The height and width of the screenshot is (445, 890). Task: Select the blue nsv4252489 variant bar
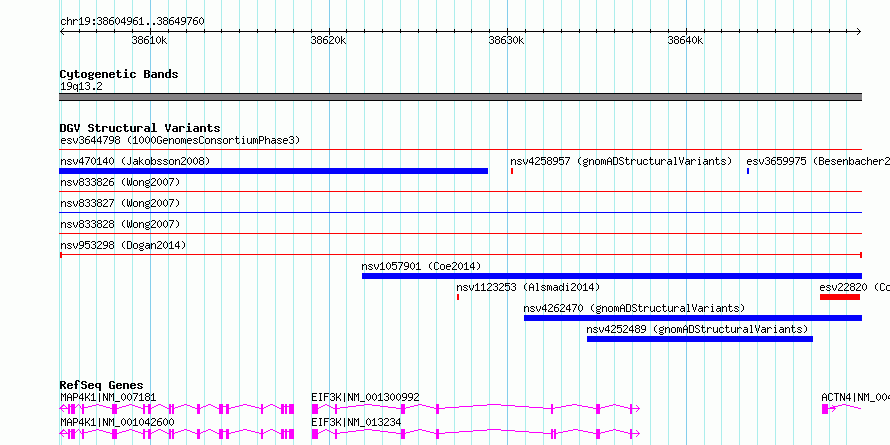tap(700, 339)
